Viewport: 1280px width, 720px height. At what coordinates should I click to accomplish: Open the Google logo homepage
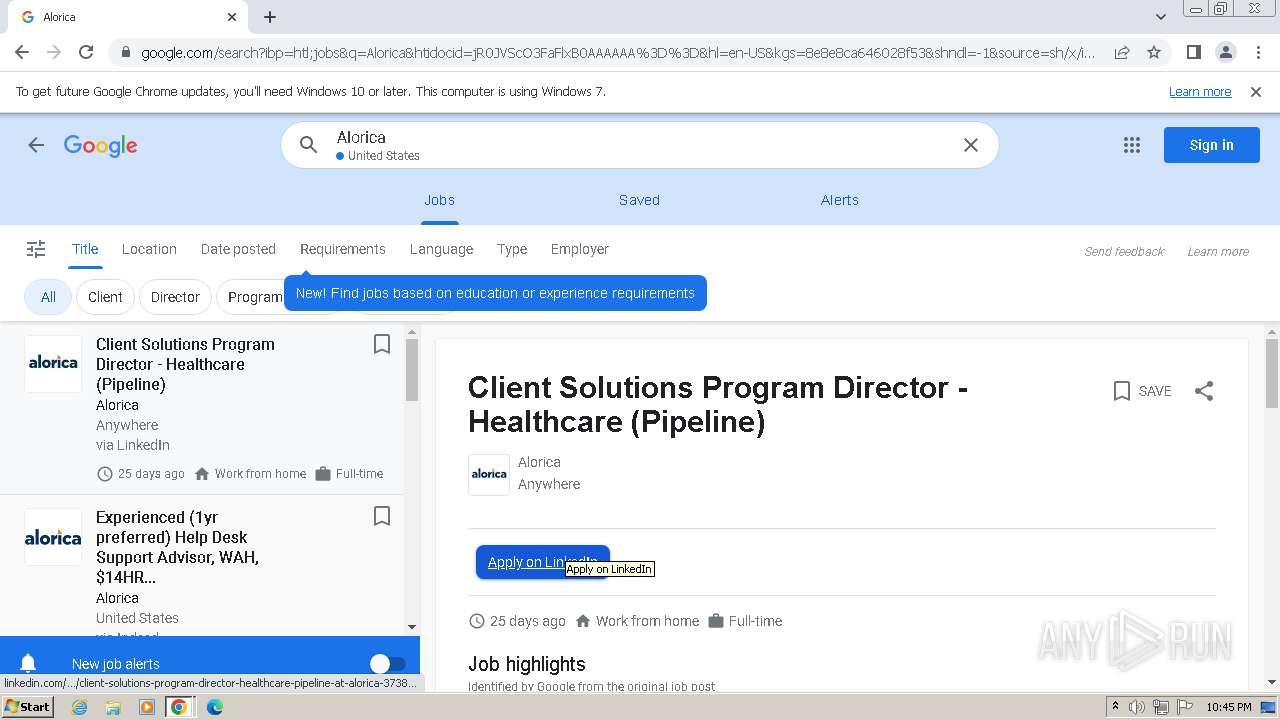point(101,145)
